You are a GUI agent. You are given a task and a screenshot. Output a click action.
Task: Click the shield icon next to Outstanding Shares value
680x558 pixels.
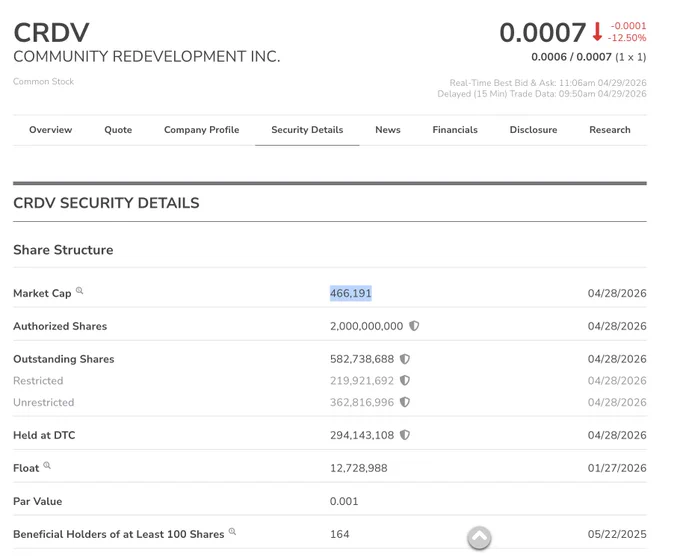coord(405,359)
